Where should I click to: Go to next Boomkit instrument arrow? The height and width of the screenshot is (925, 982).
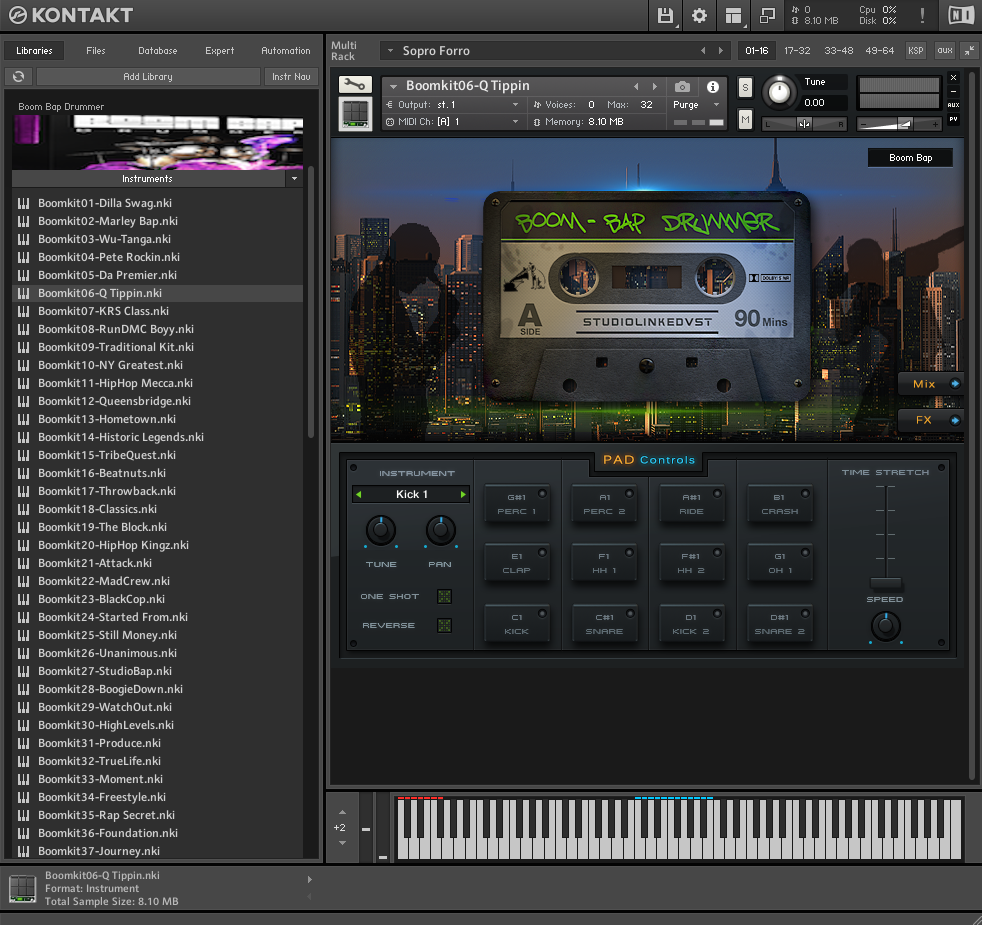coord(654,86)
